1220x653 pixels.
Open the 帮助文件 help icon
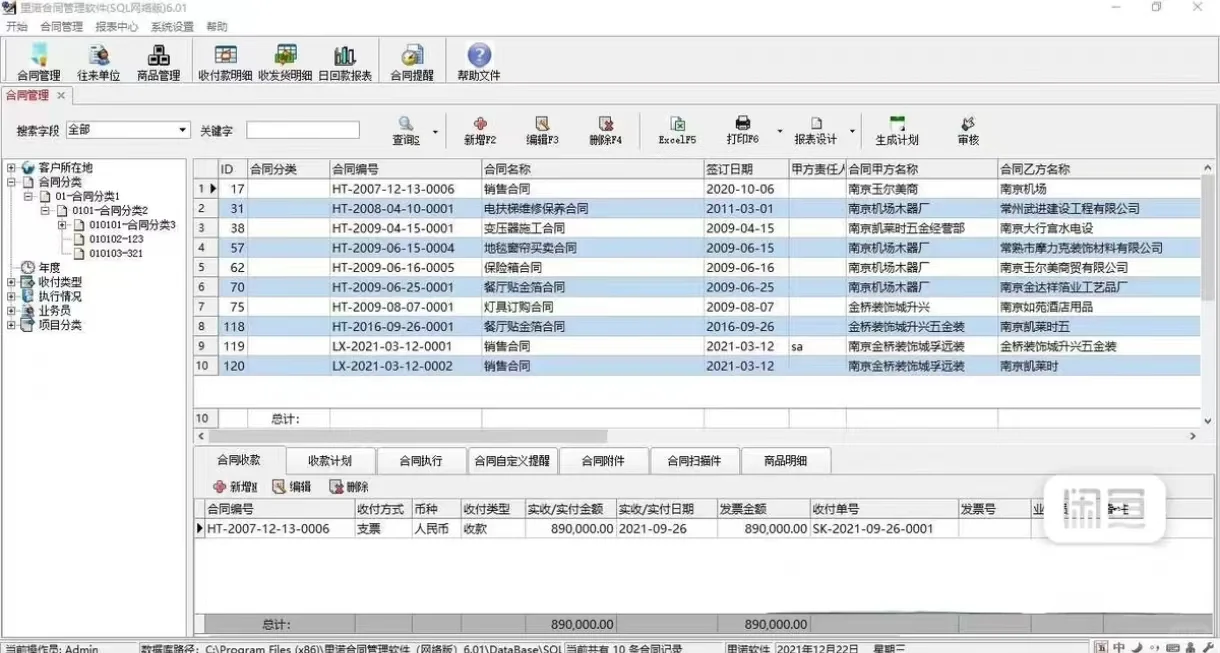478,61
